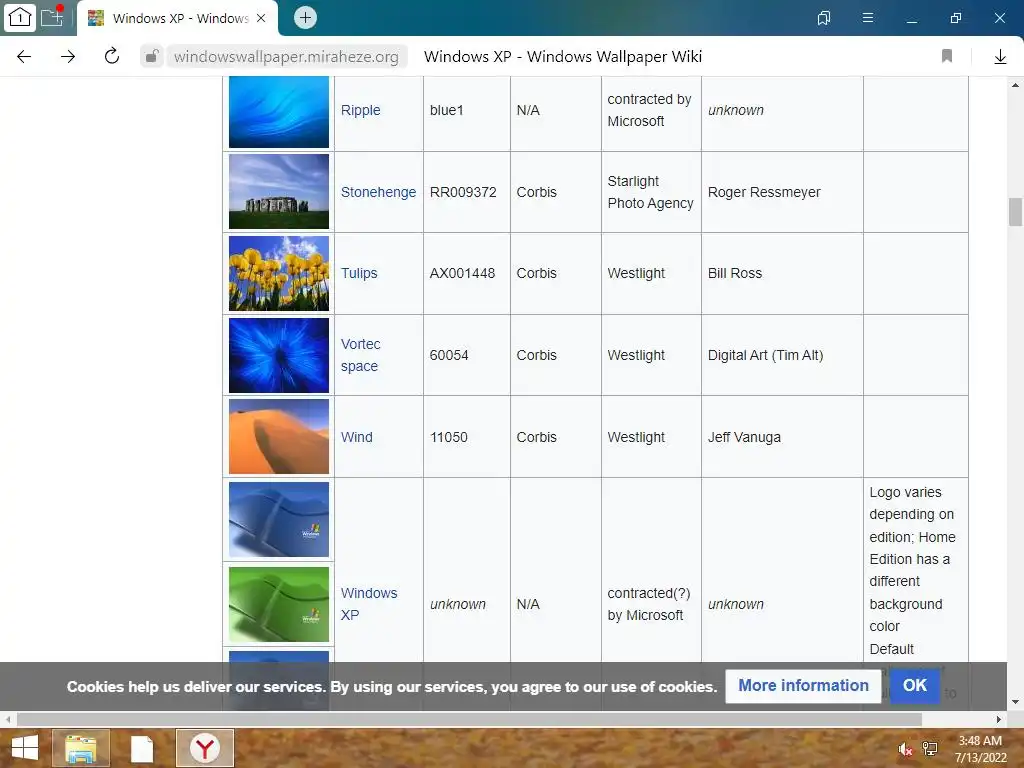Open the downloads panel
This screenshot has height=768, width=1024.
[1000, 57]
